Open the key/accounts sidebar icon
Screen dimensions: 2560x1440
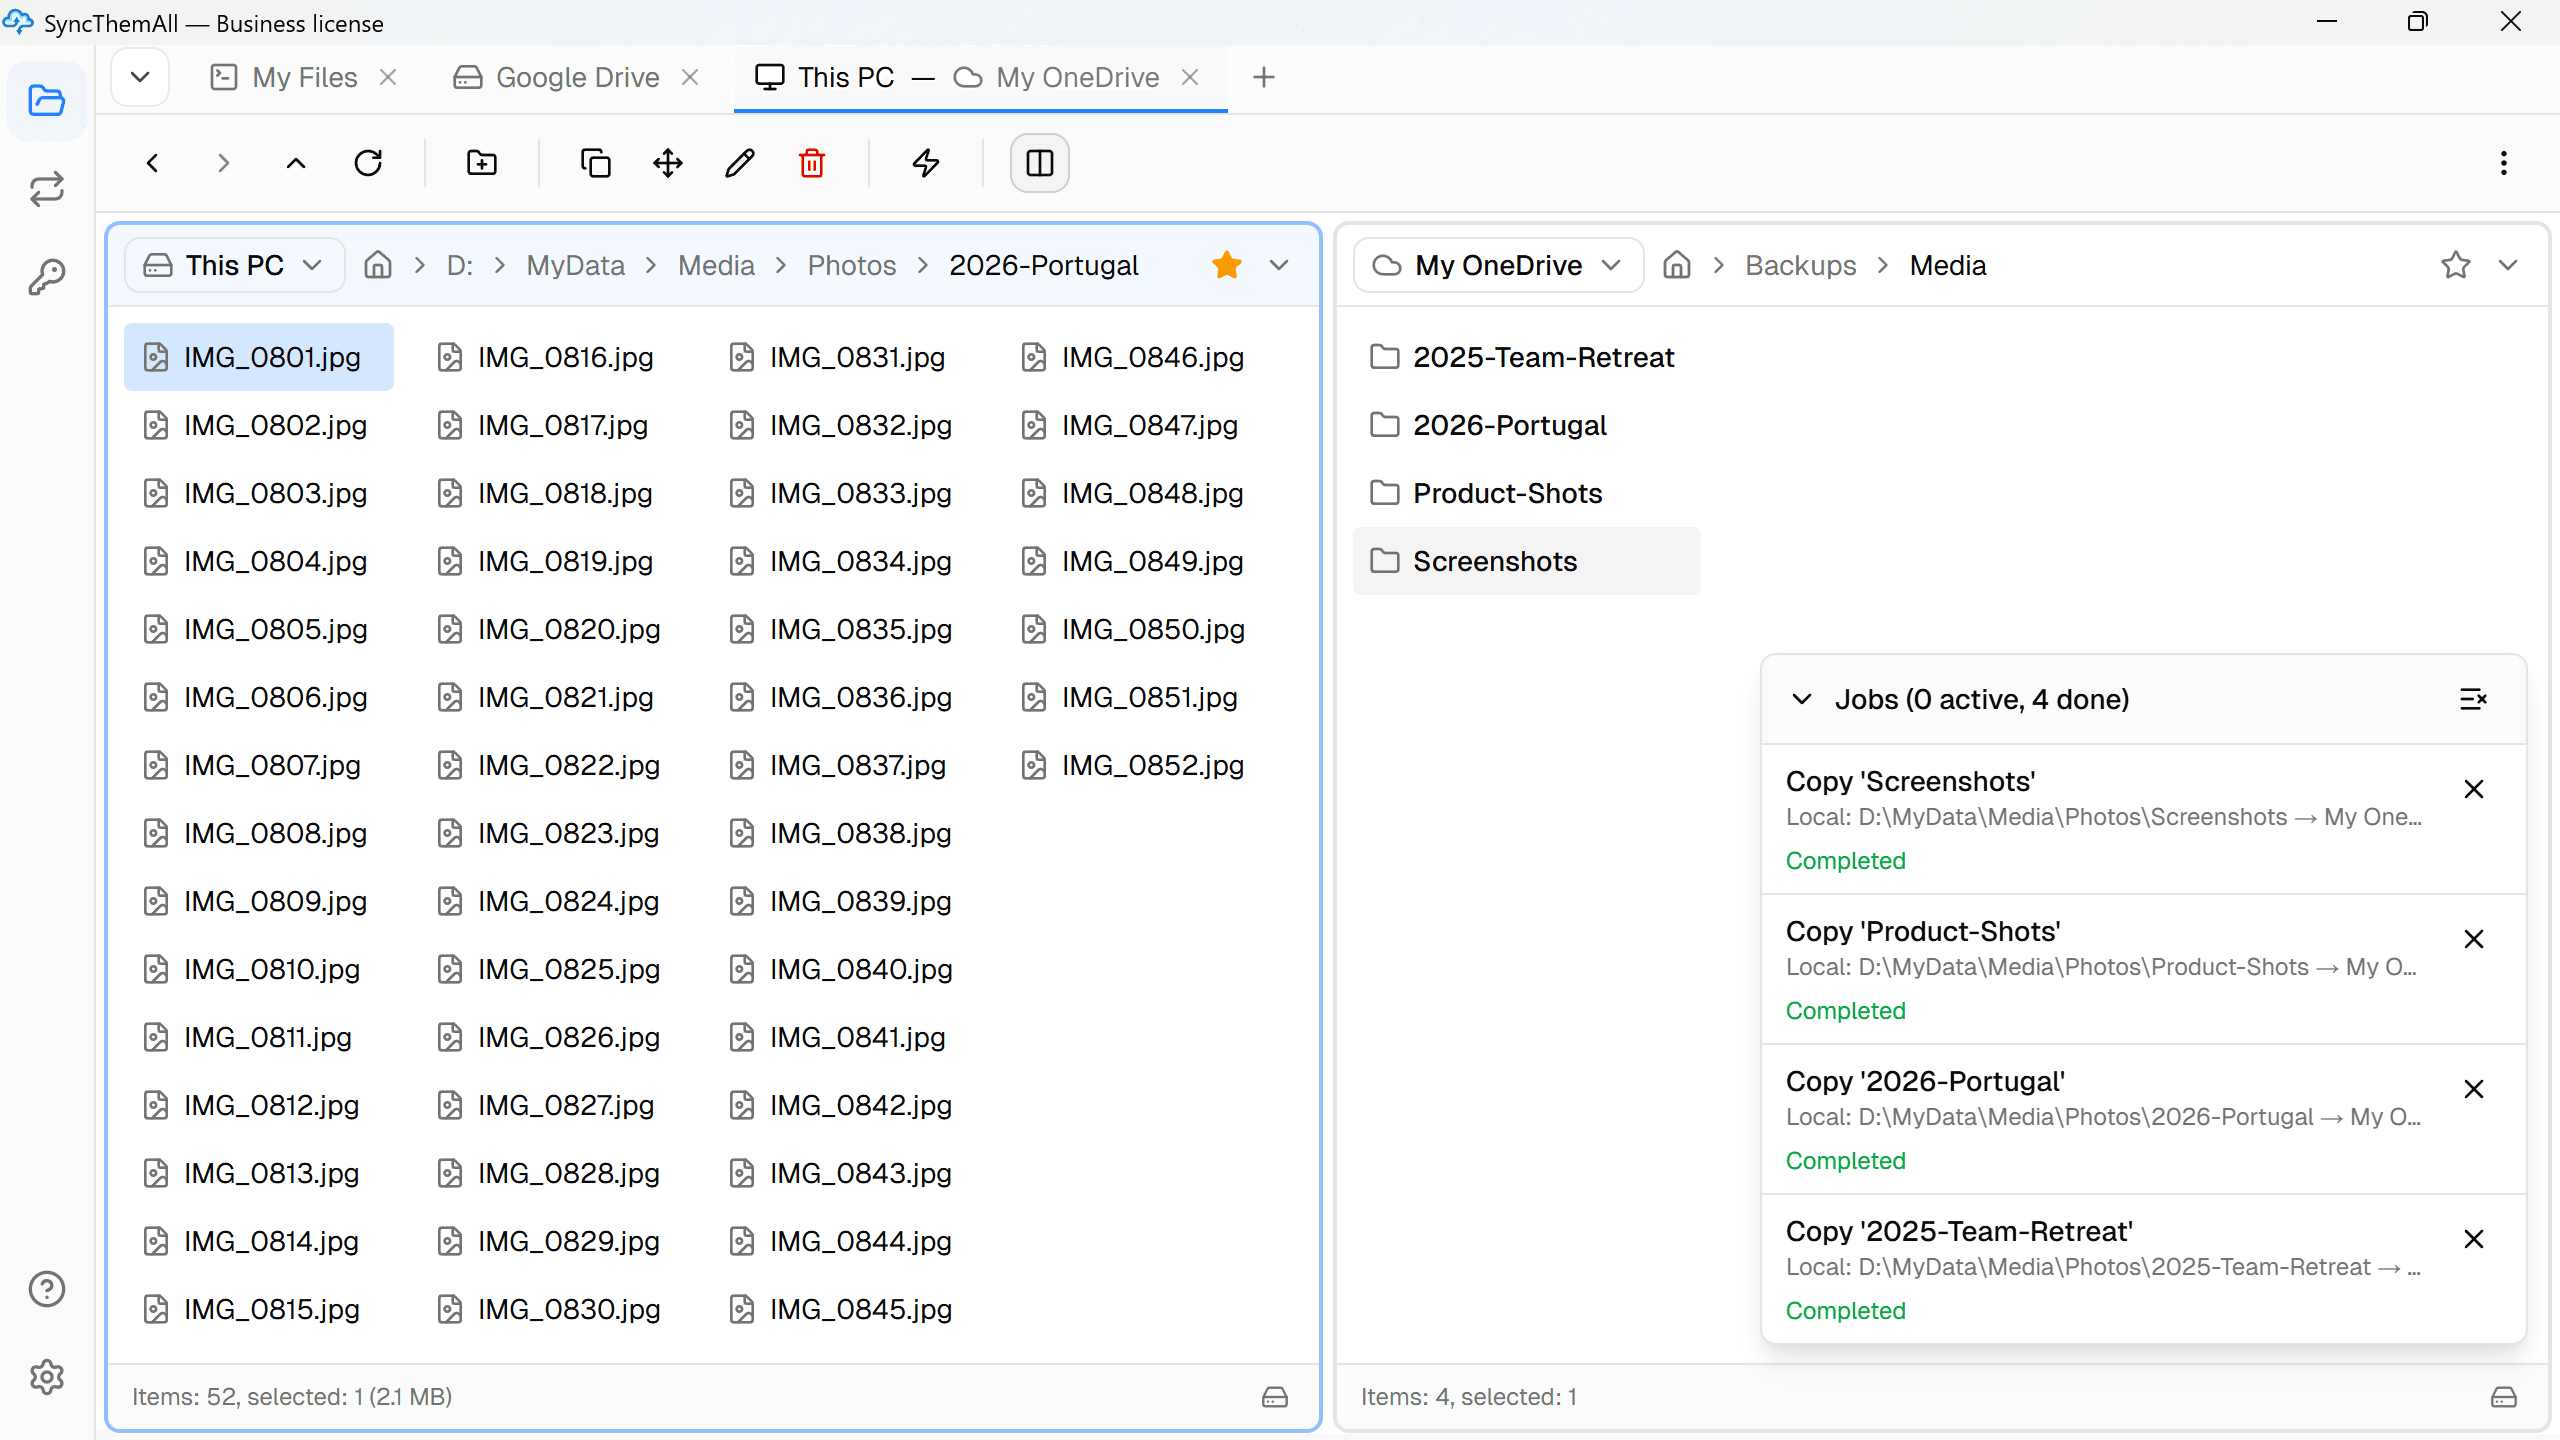coord(47,277)
